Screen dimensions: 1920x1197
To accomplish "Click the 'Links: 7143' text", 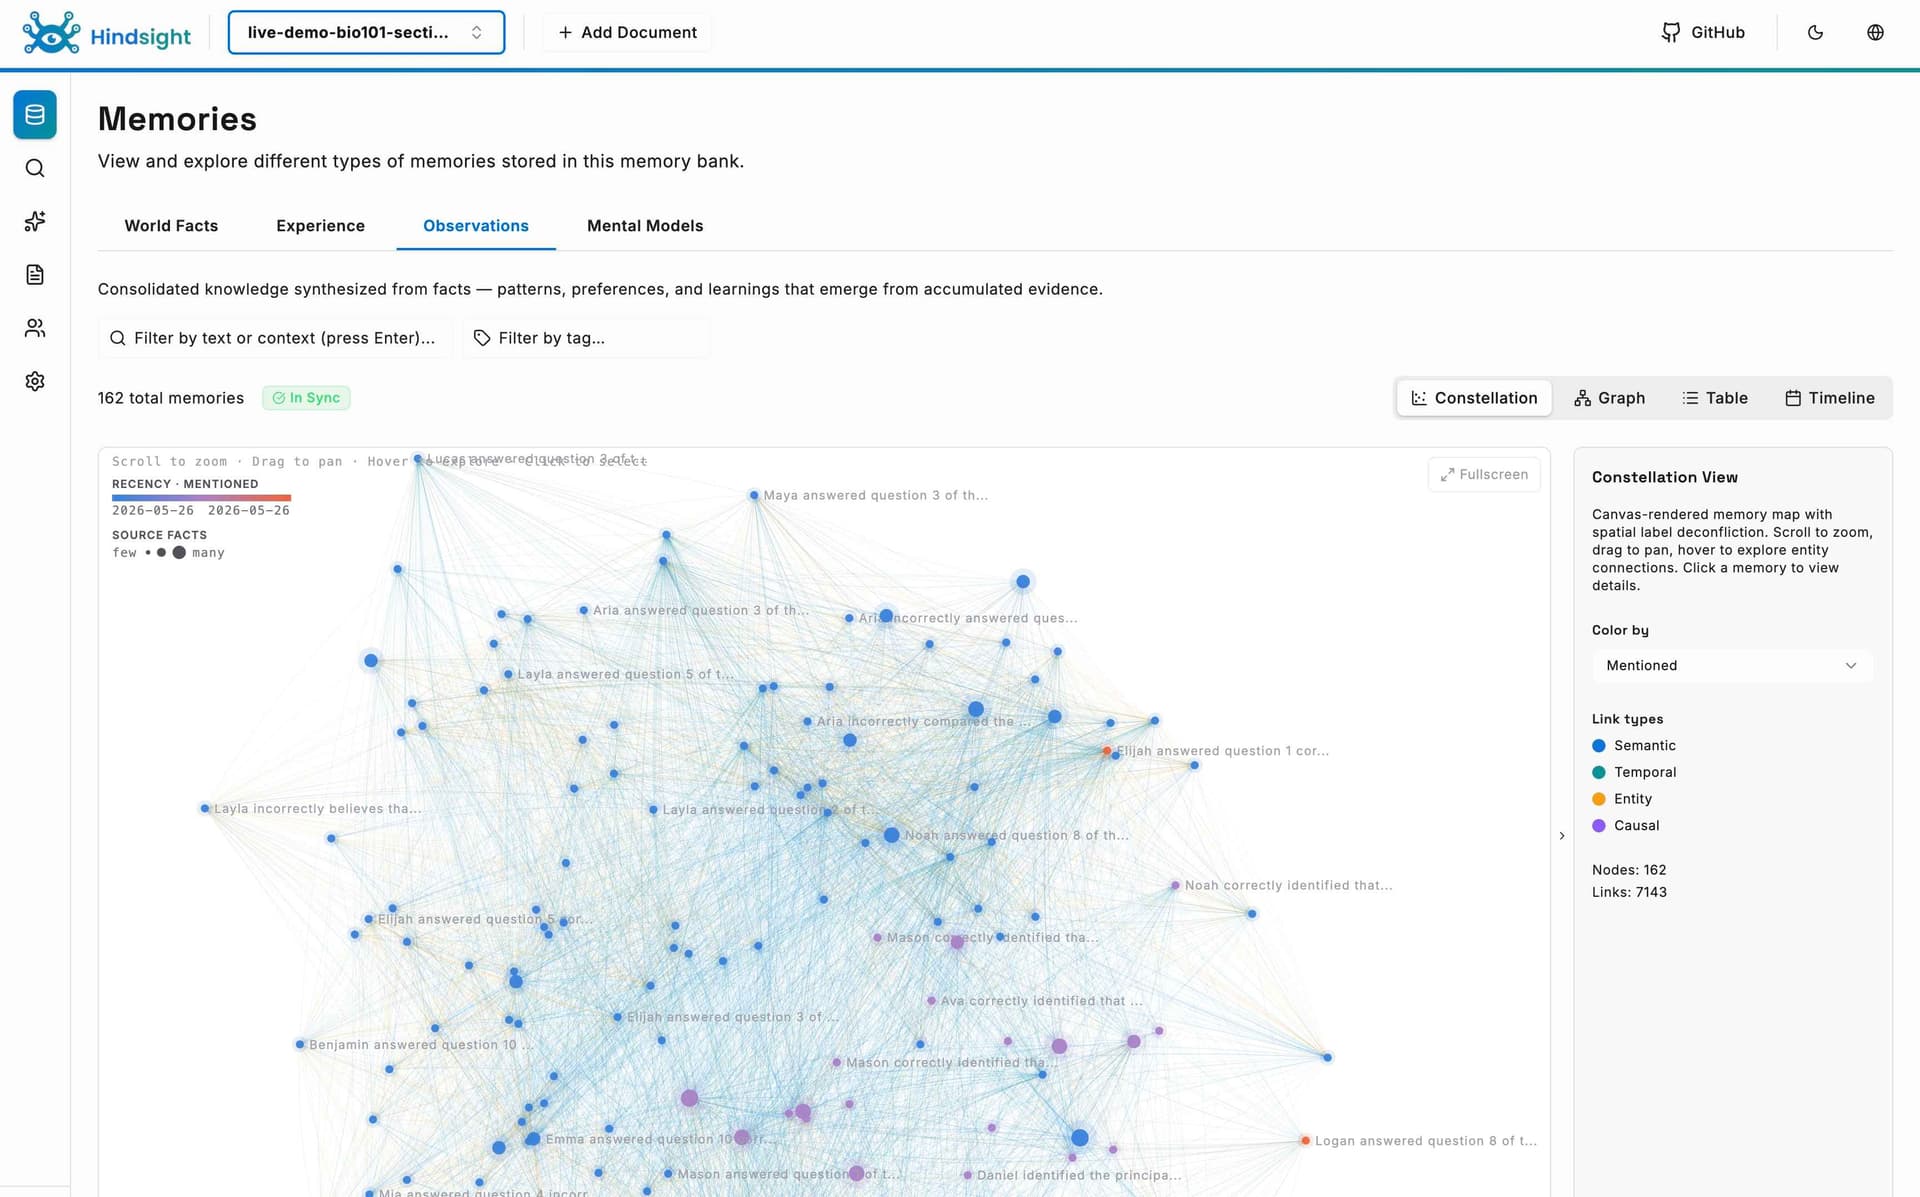I will (x=1629, y=893).
